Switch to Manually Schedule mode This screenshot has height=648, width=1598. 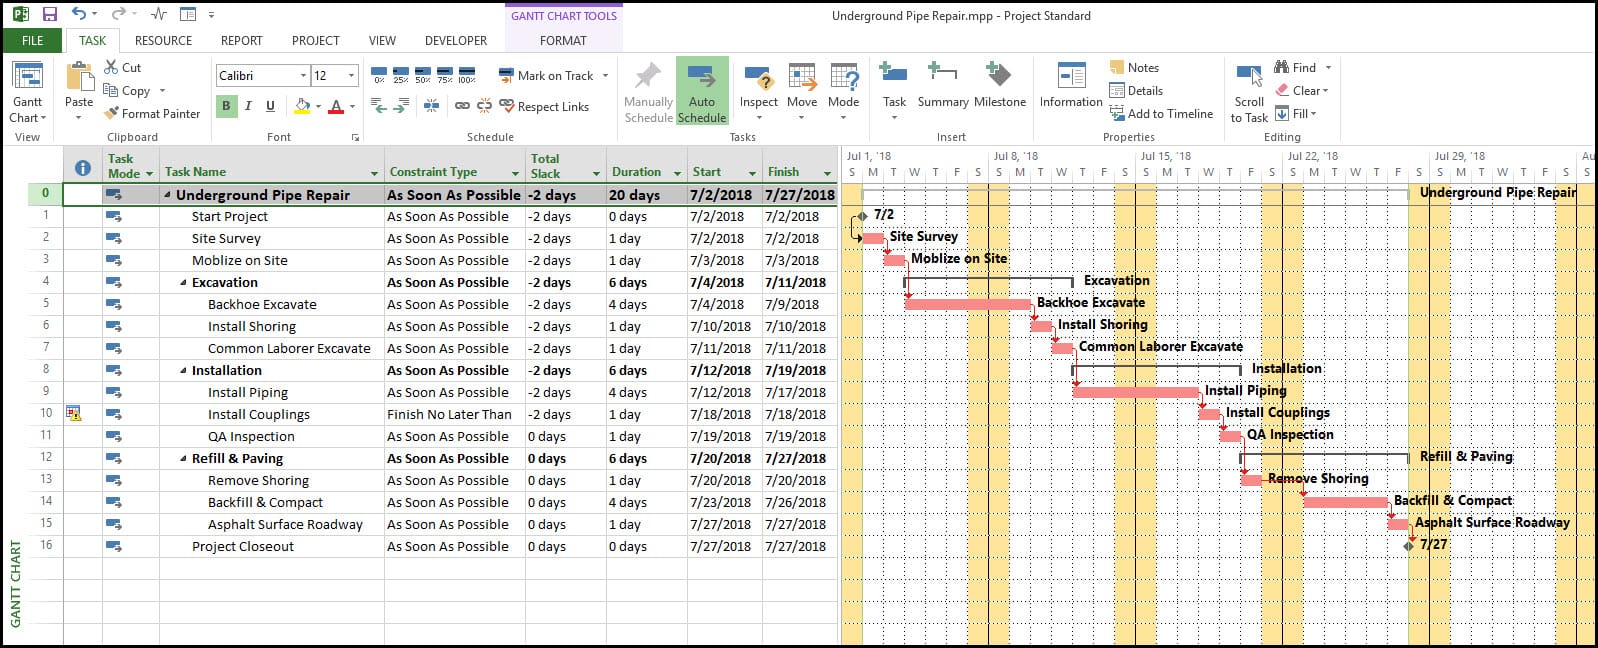coord(648,92)
